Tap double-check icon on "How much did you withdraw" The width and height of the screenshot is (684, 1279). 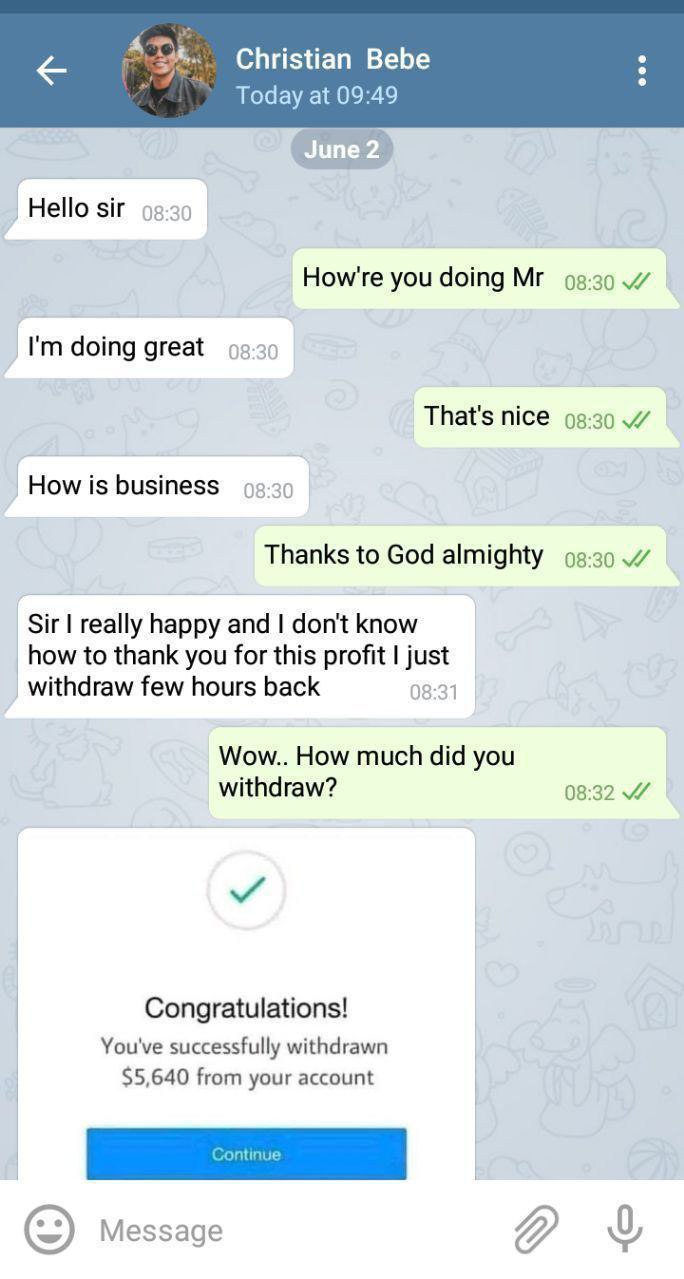click(x=636, y=792)
